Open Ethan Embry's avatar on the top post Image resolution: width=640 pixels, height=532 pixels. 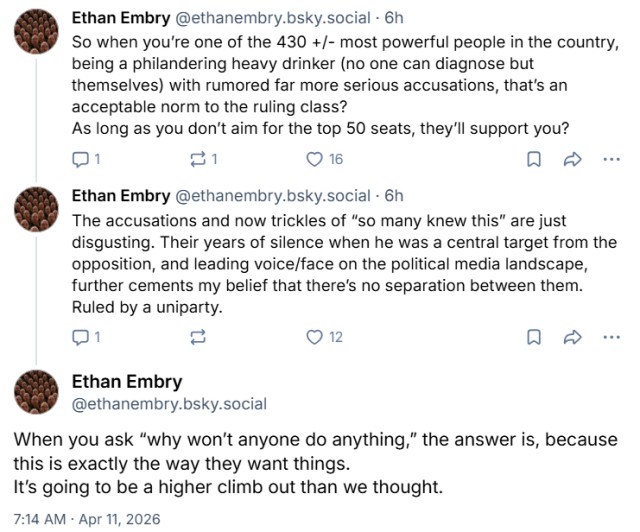37,33
